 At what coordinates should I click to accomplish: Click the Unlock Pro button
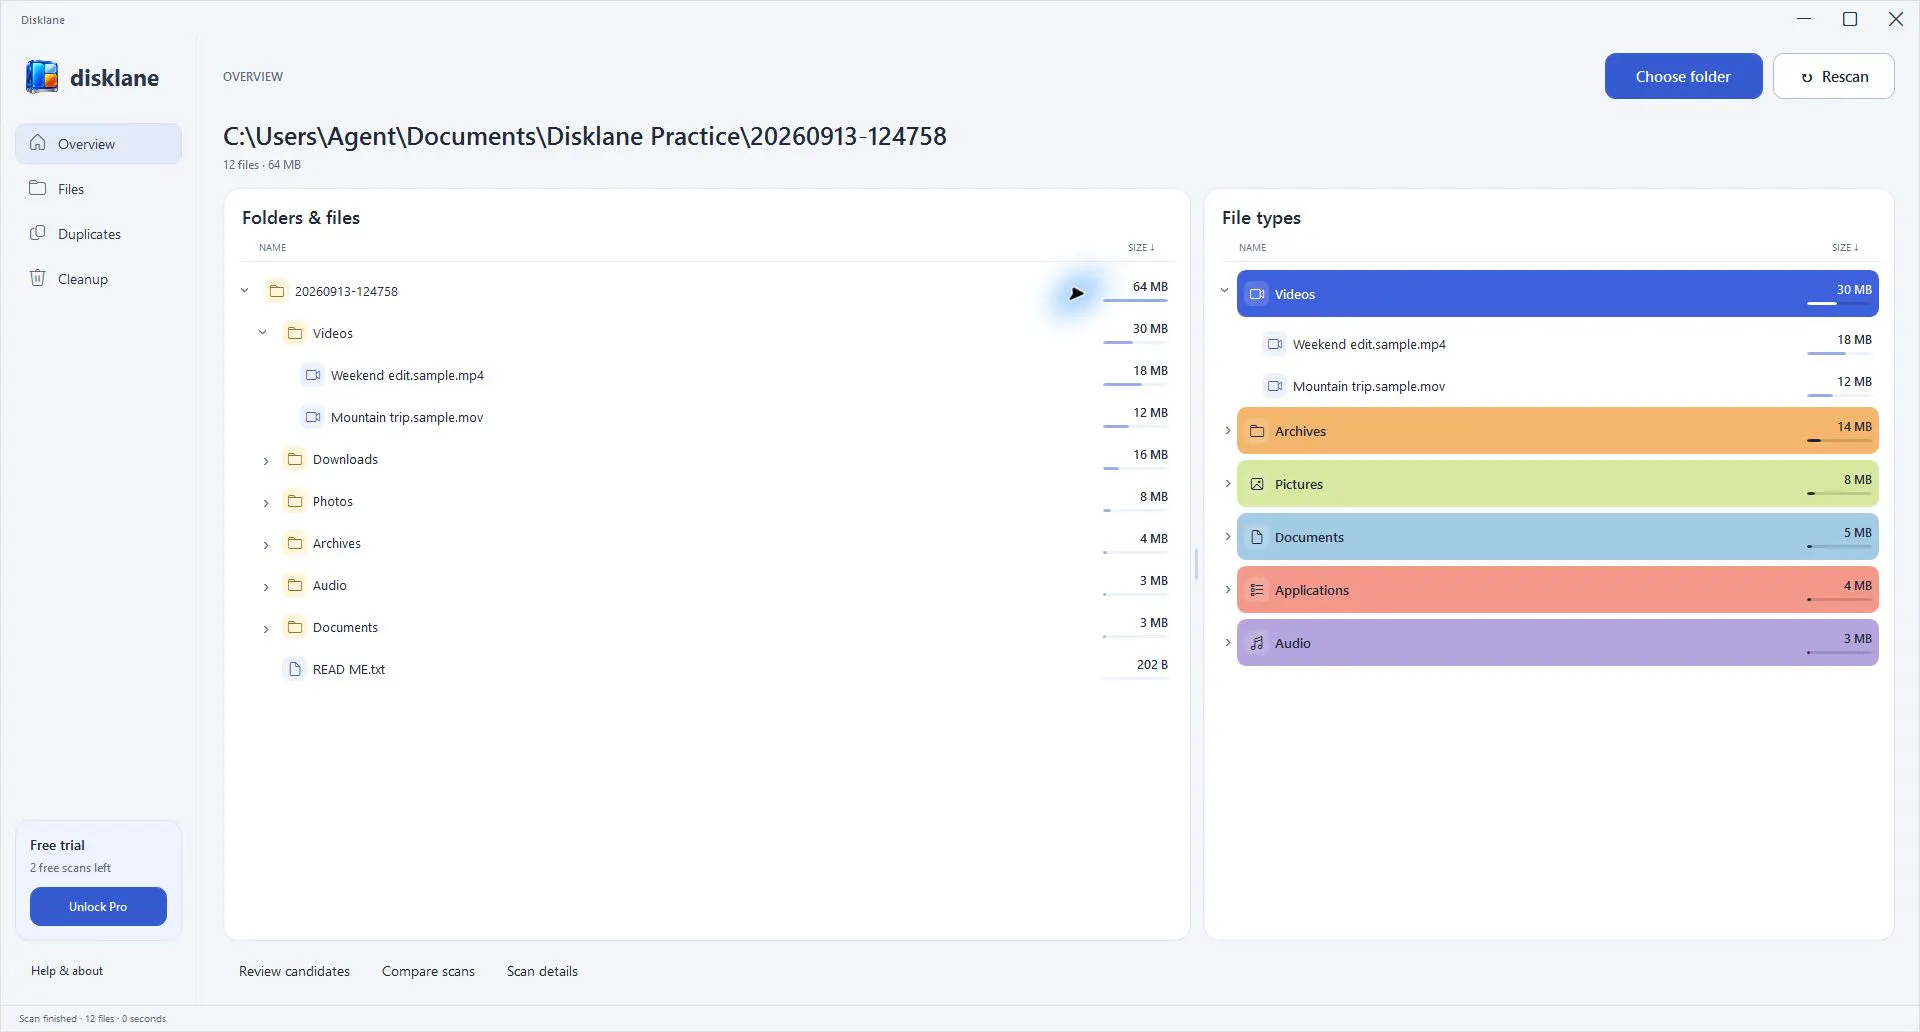pos(98,906)
